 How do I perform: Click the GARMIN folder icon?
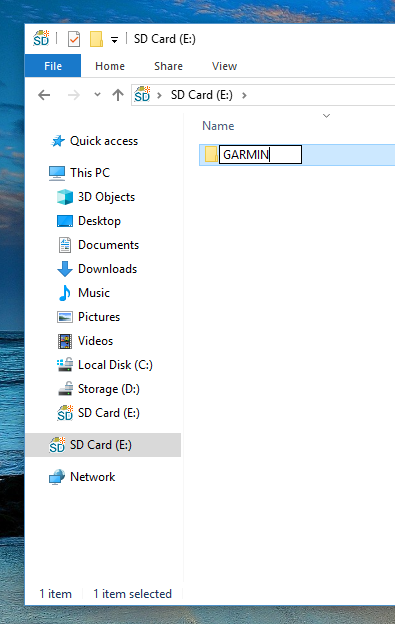pos(211,154)
